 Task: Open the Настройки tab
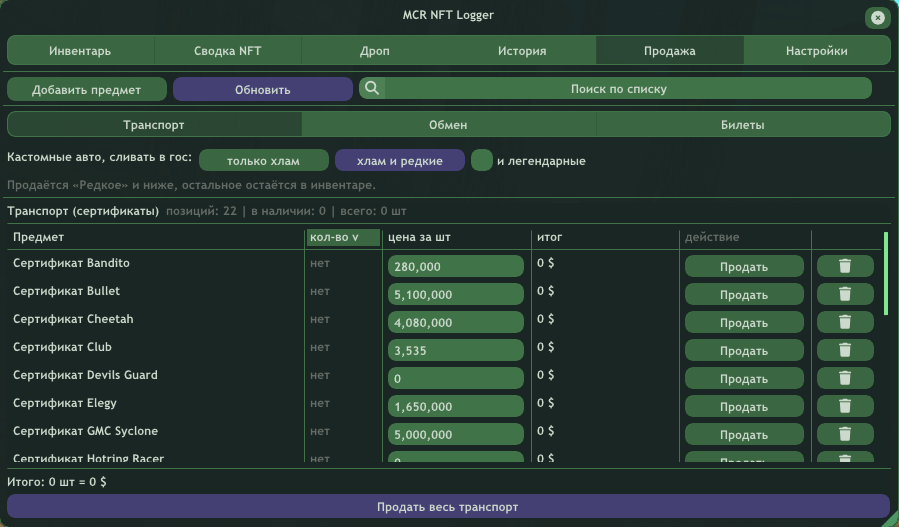[816, 50]
